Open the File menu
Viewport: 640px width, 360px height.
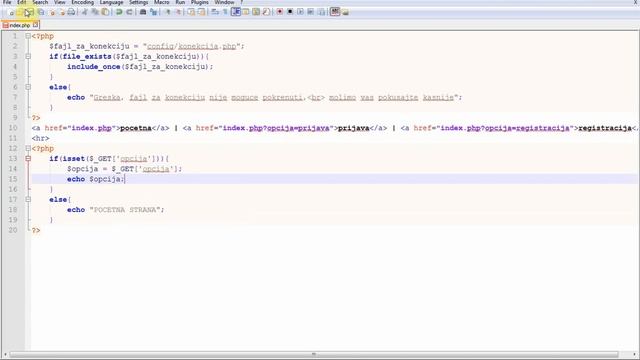(x=7, y=2)
